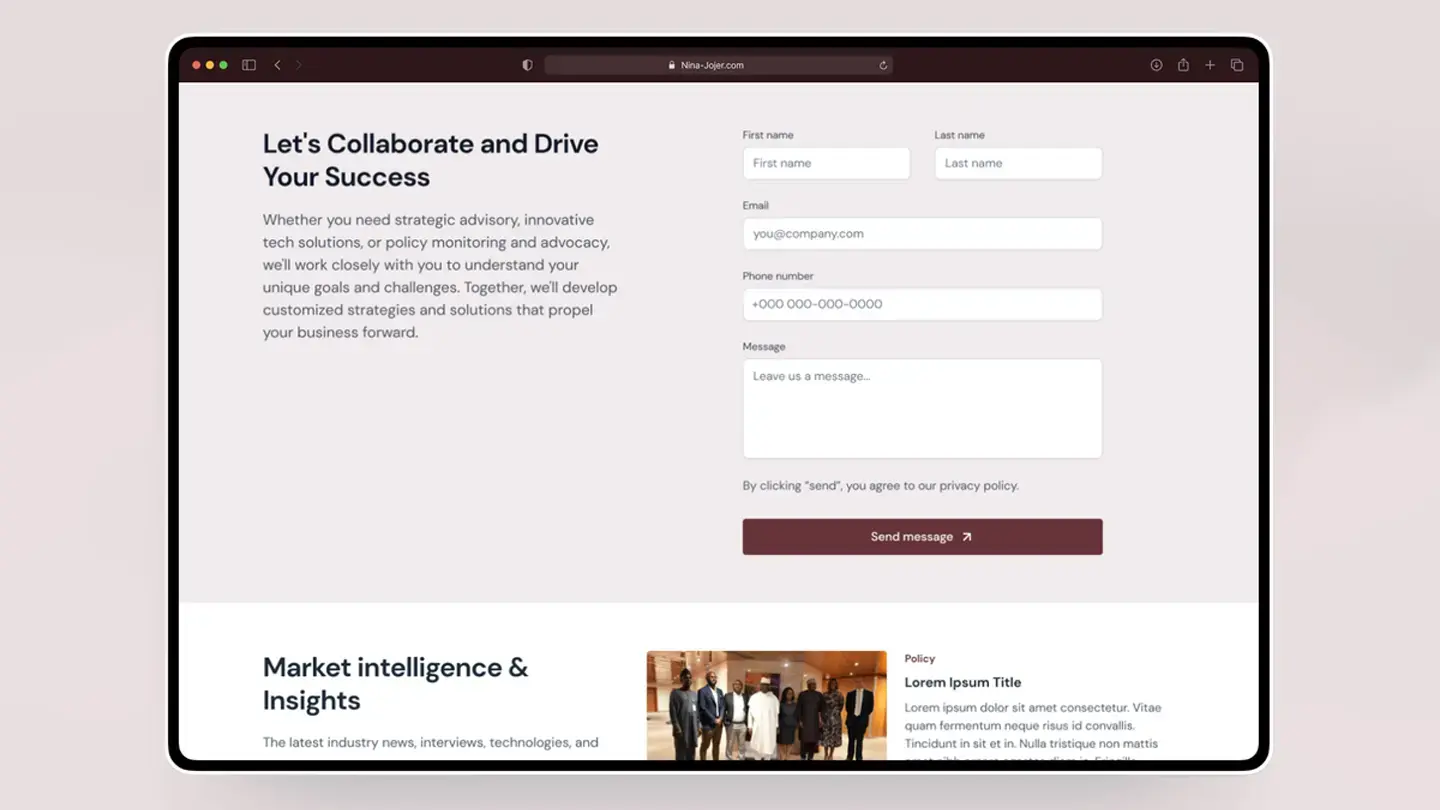Click the forward navigation arrow

pyautogui.click(x=298, y=65)
